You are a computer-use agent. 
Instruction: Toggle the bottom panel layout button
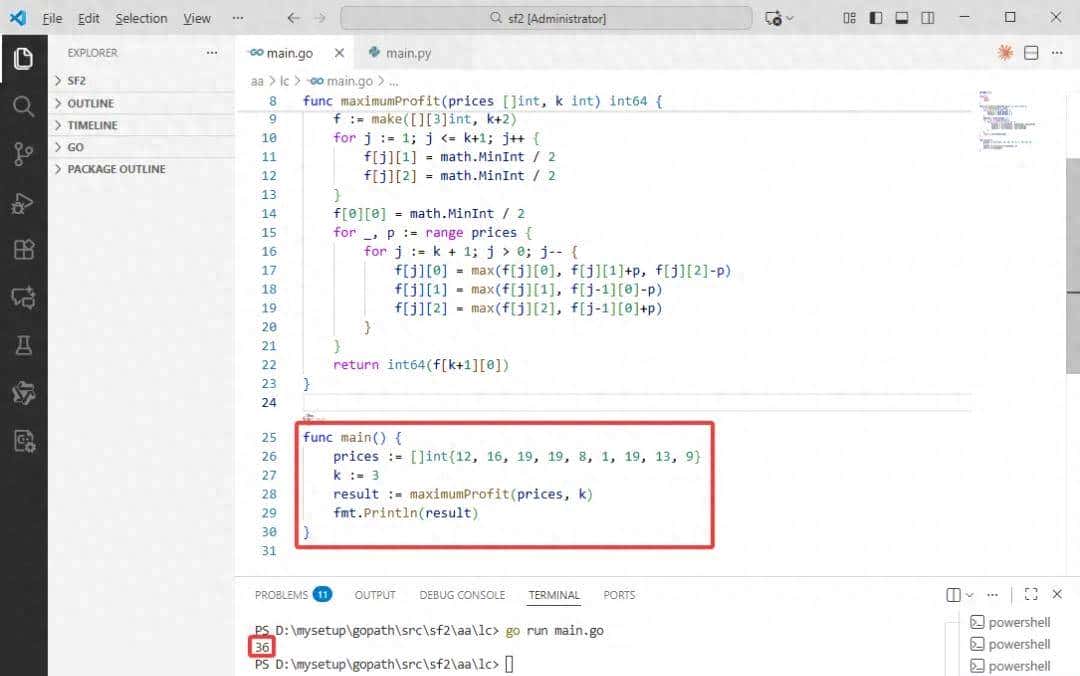point(902,18)
